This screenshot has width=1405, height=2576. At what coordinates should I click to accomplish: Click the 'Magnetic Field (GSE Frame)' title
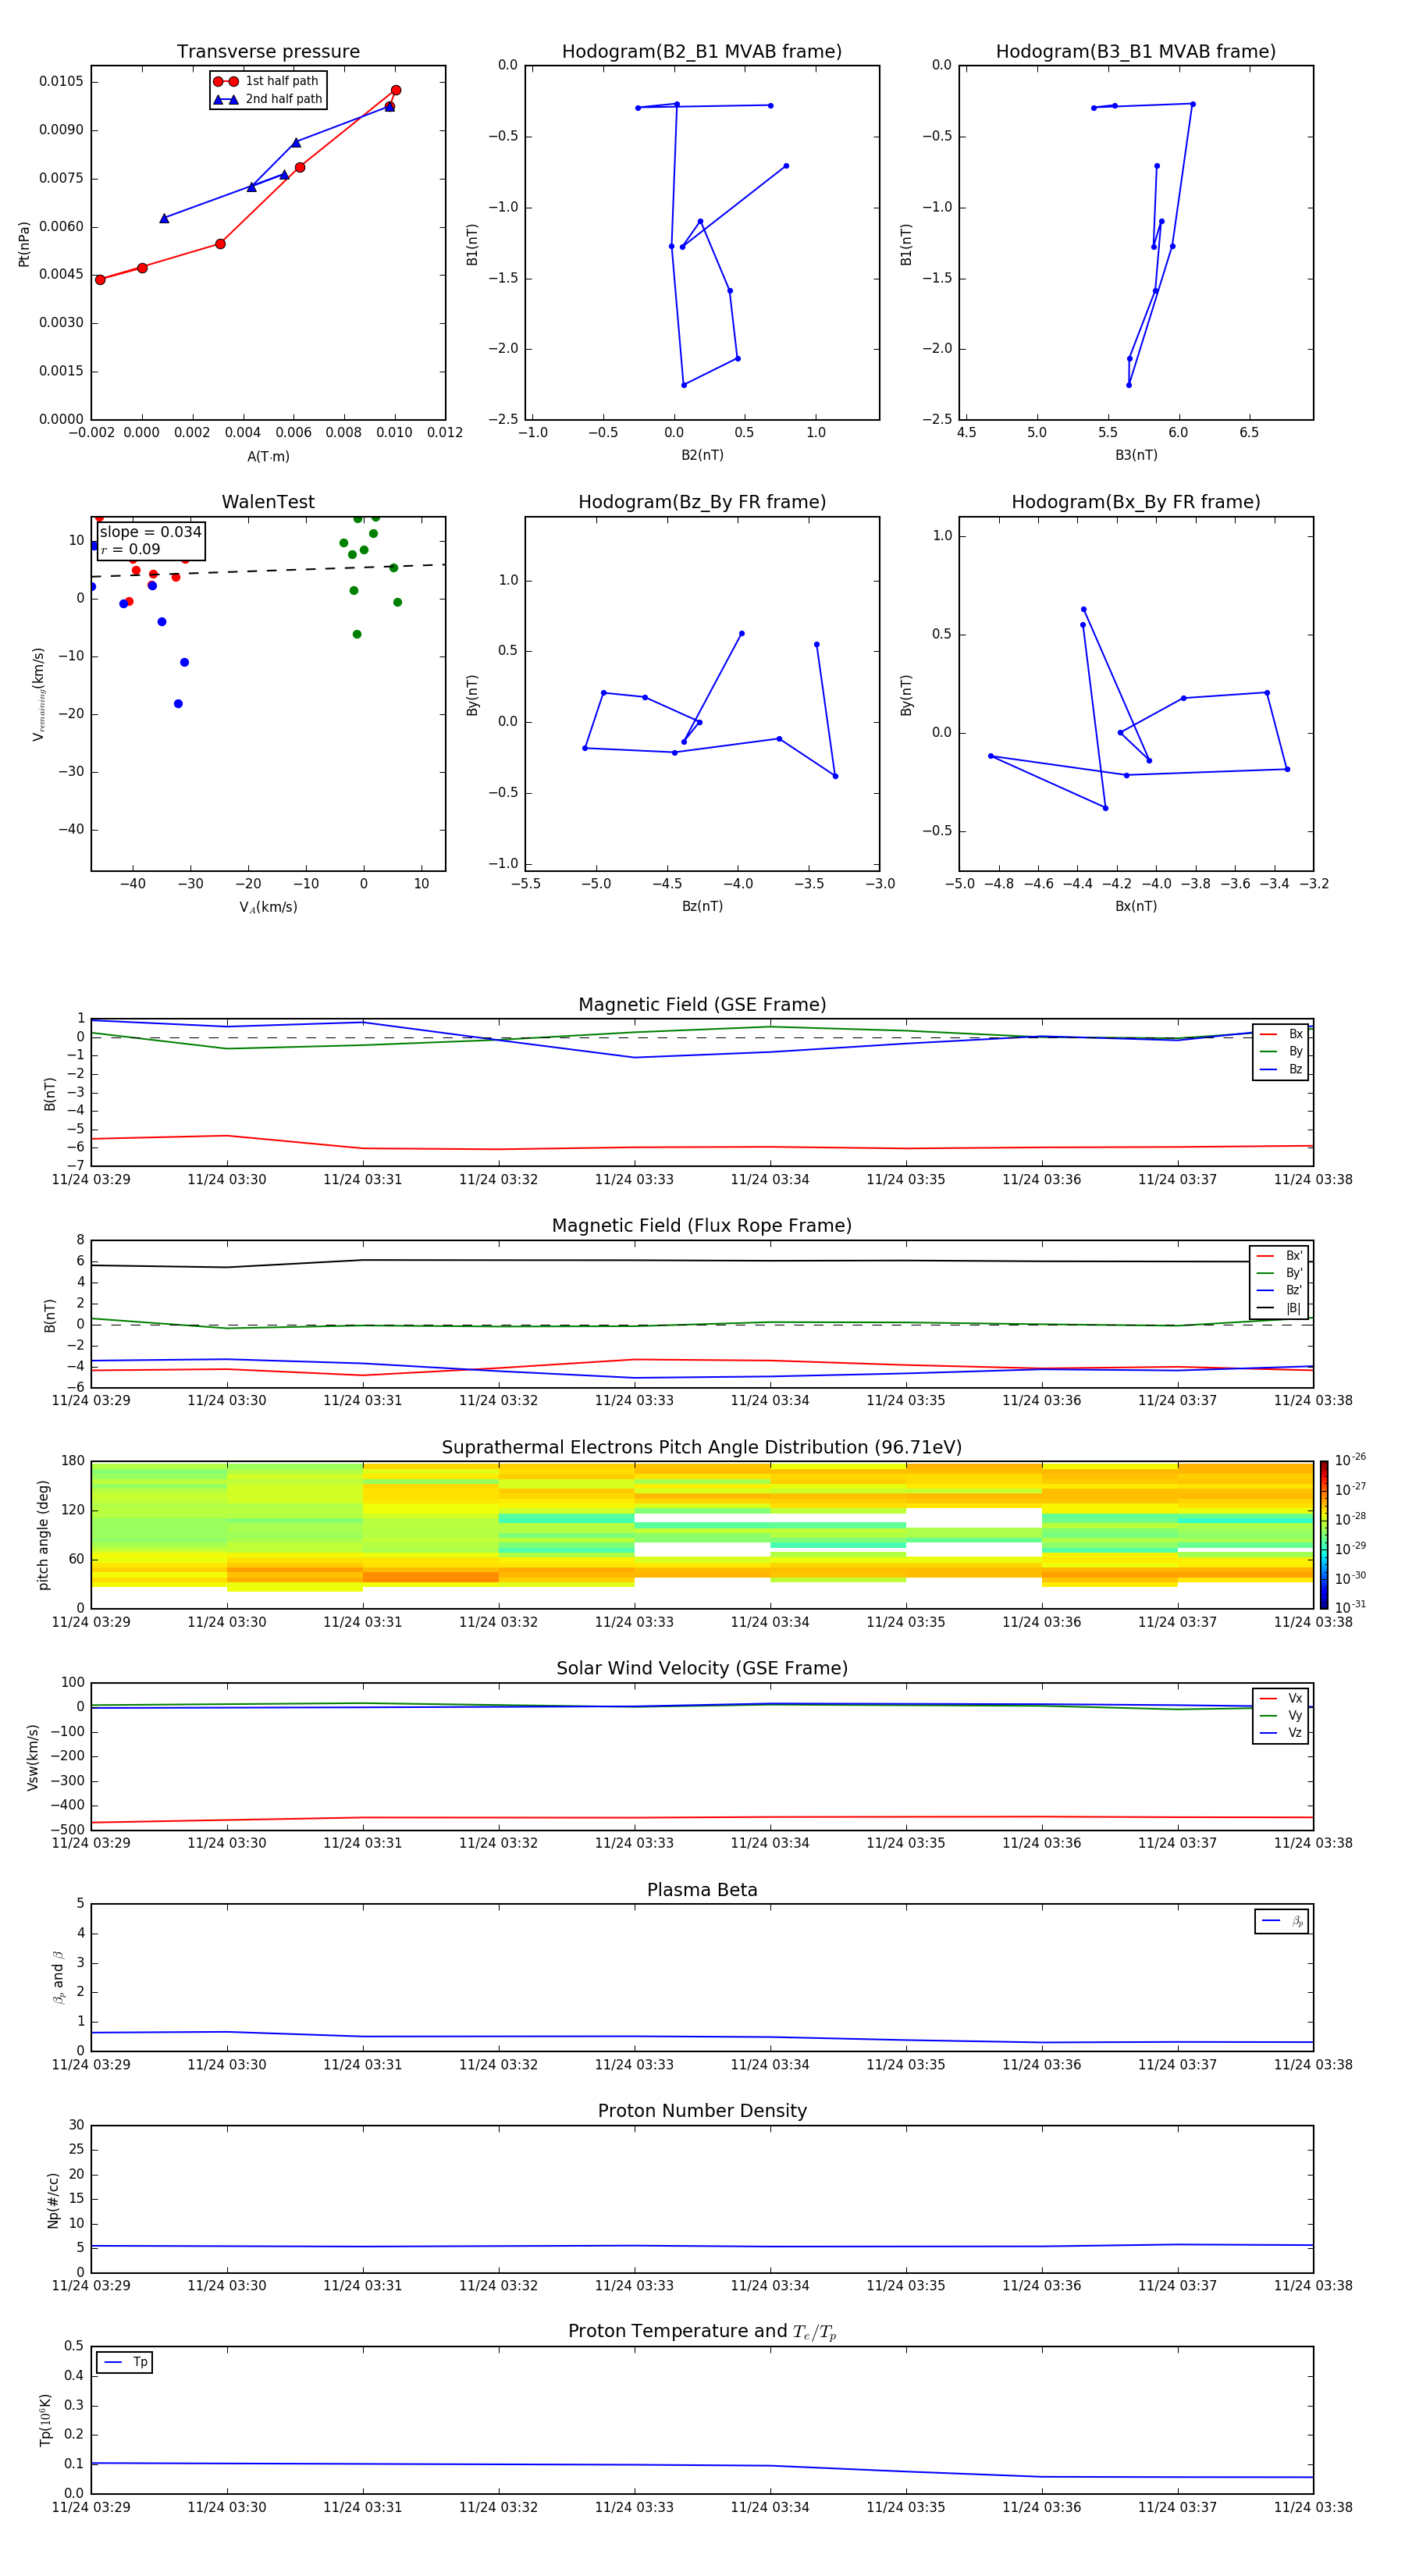702,1005
